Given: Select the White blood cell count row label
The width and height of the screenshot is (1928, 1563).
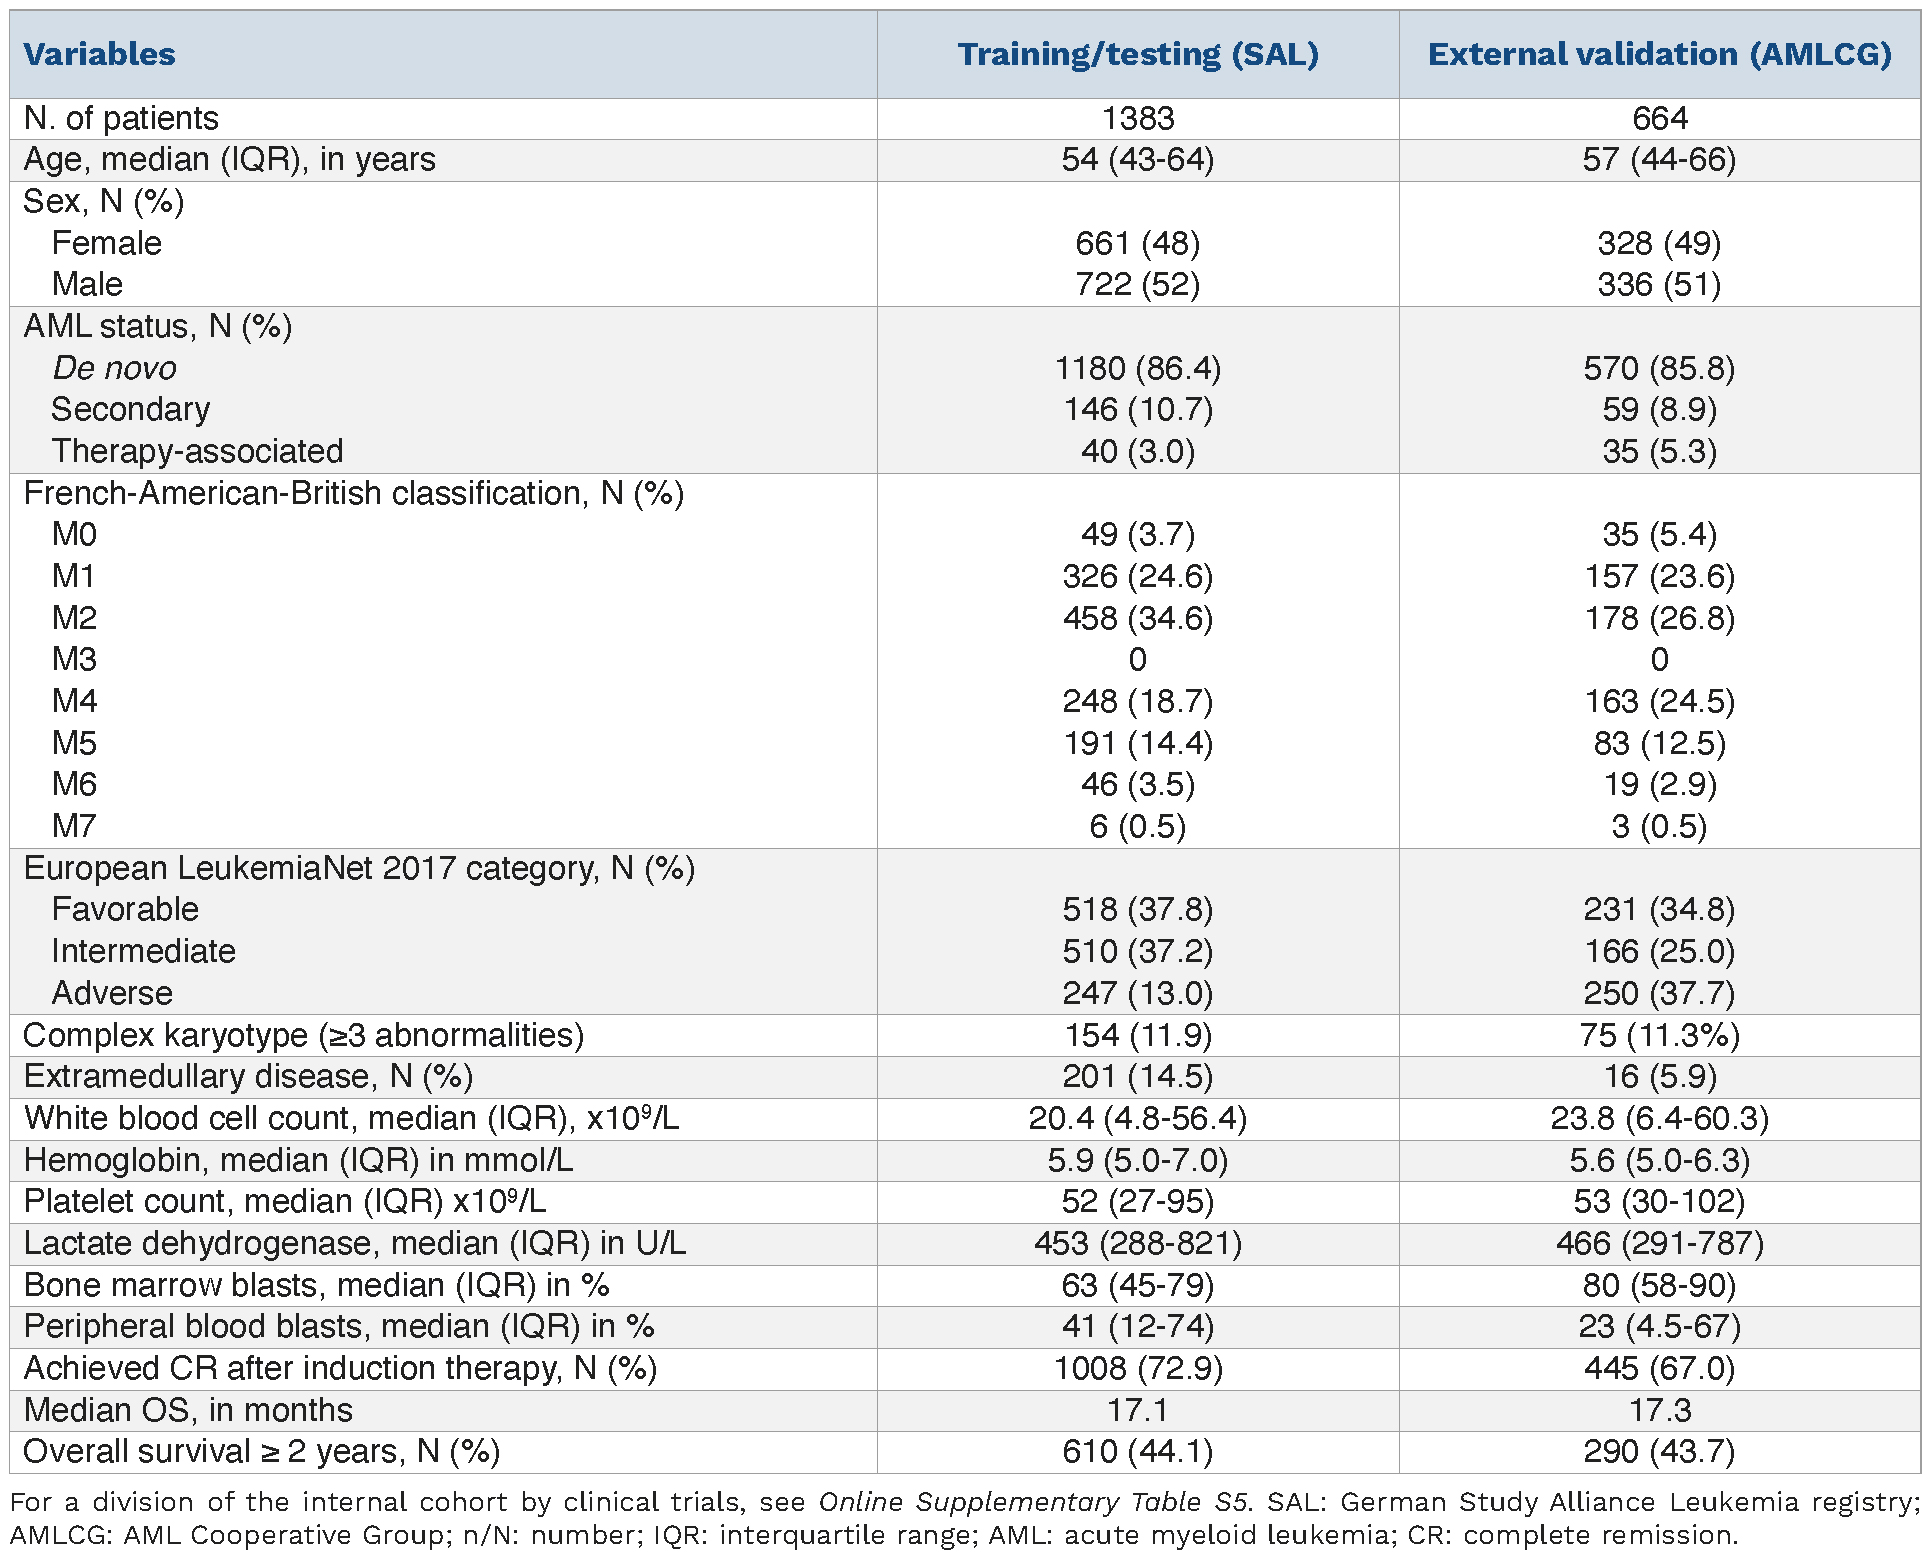Looking at the screenshot, I should point(351,1118).
